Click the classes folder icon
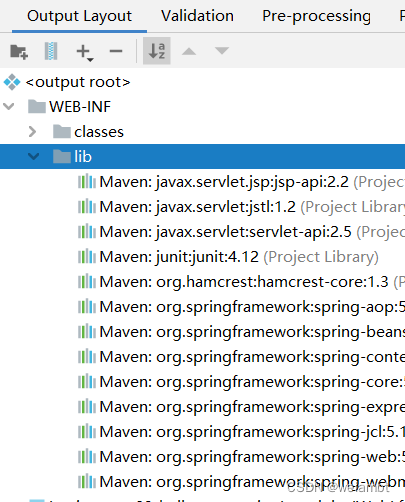The width and height of the screenshot is (405, 502). [x=62, y=131]
